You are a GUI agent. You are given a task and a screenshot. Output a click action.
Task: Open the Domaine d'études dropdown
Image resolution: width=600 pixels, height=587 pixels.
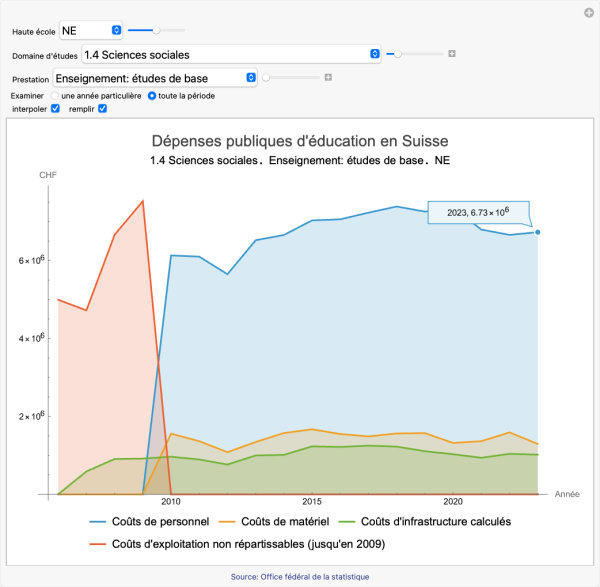pyautogui.click(x=231, y=54)
